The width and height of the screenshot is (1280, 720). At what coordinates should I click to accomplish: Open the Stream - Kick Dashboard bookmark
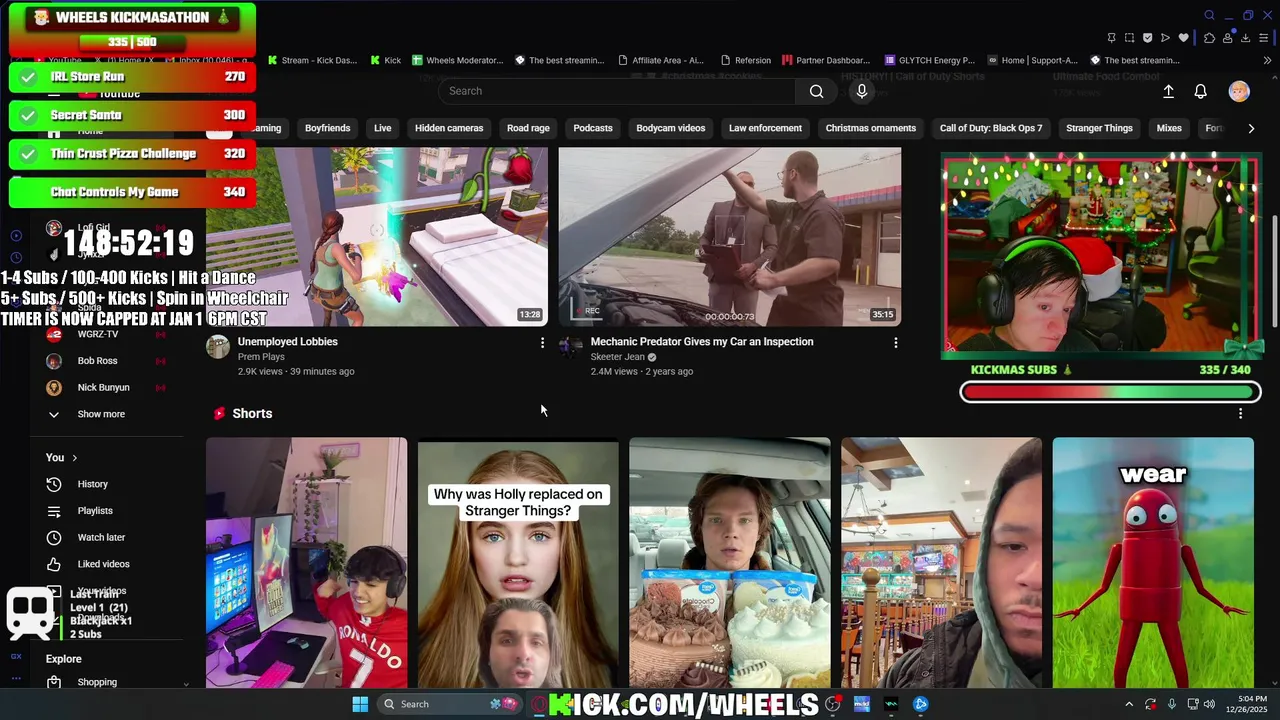point(312,60)
